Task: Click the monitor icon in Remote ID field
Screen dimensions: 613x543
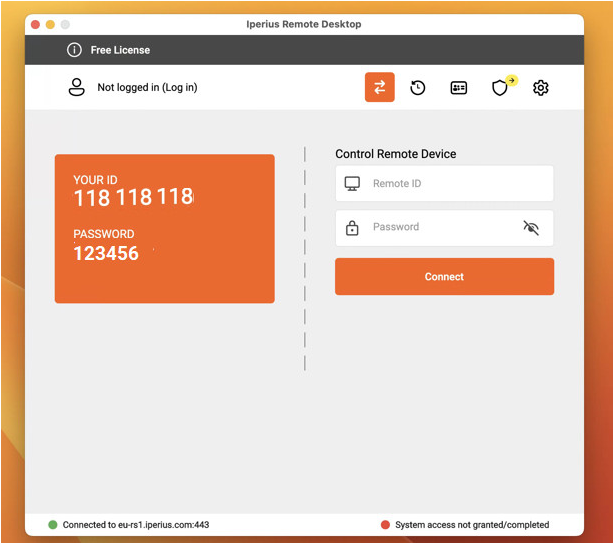Action: 352,184
